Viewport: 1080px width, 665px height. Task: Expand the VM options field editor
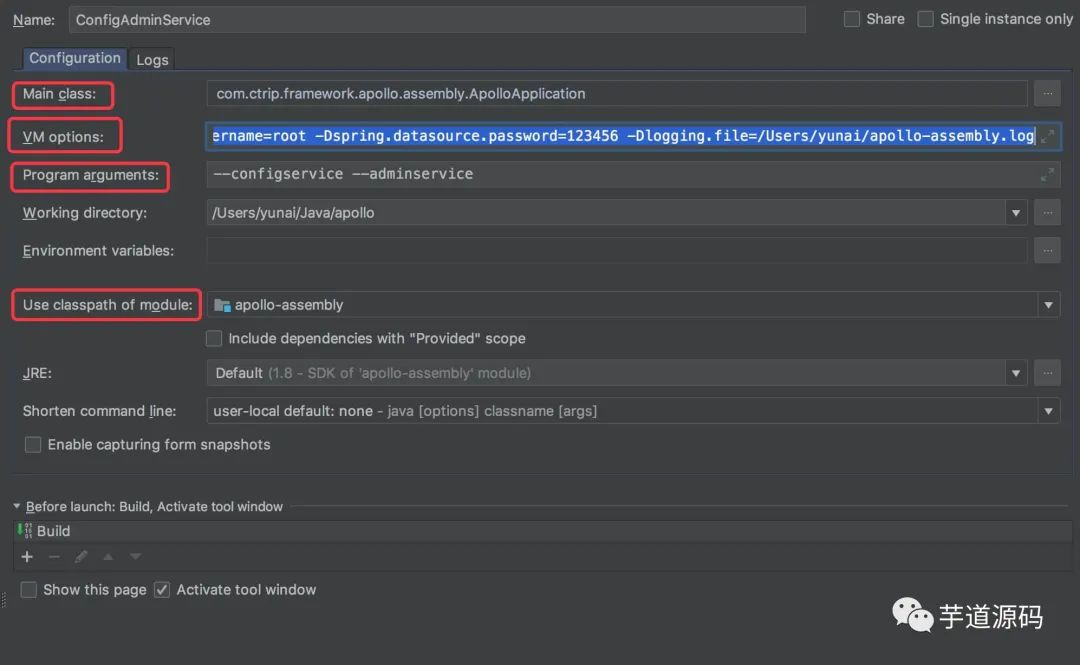[1047, 136]
